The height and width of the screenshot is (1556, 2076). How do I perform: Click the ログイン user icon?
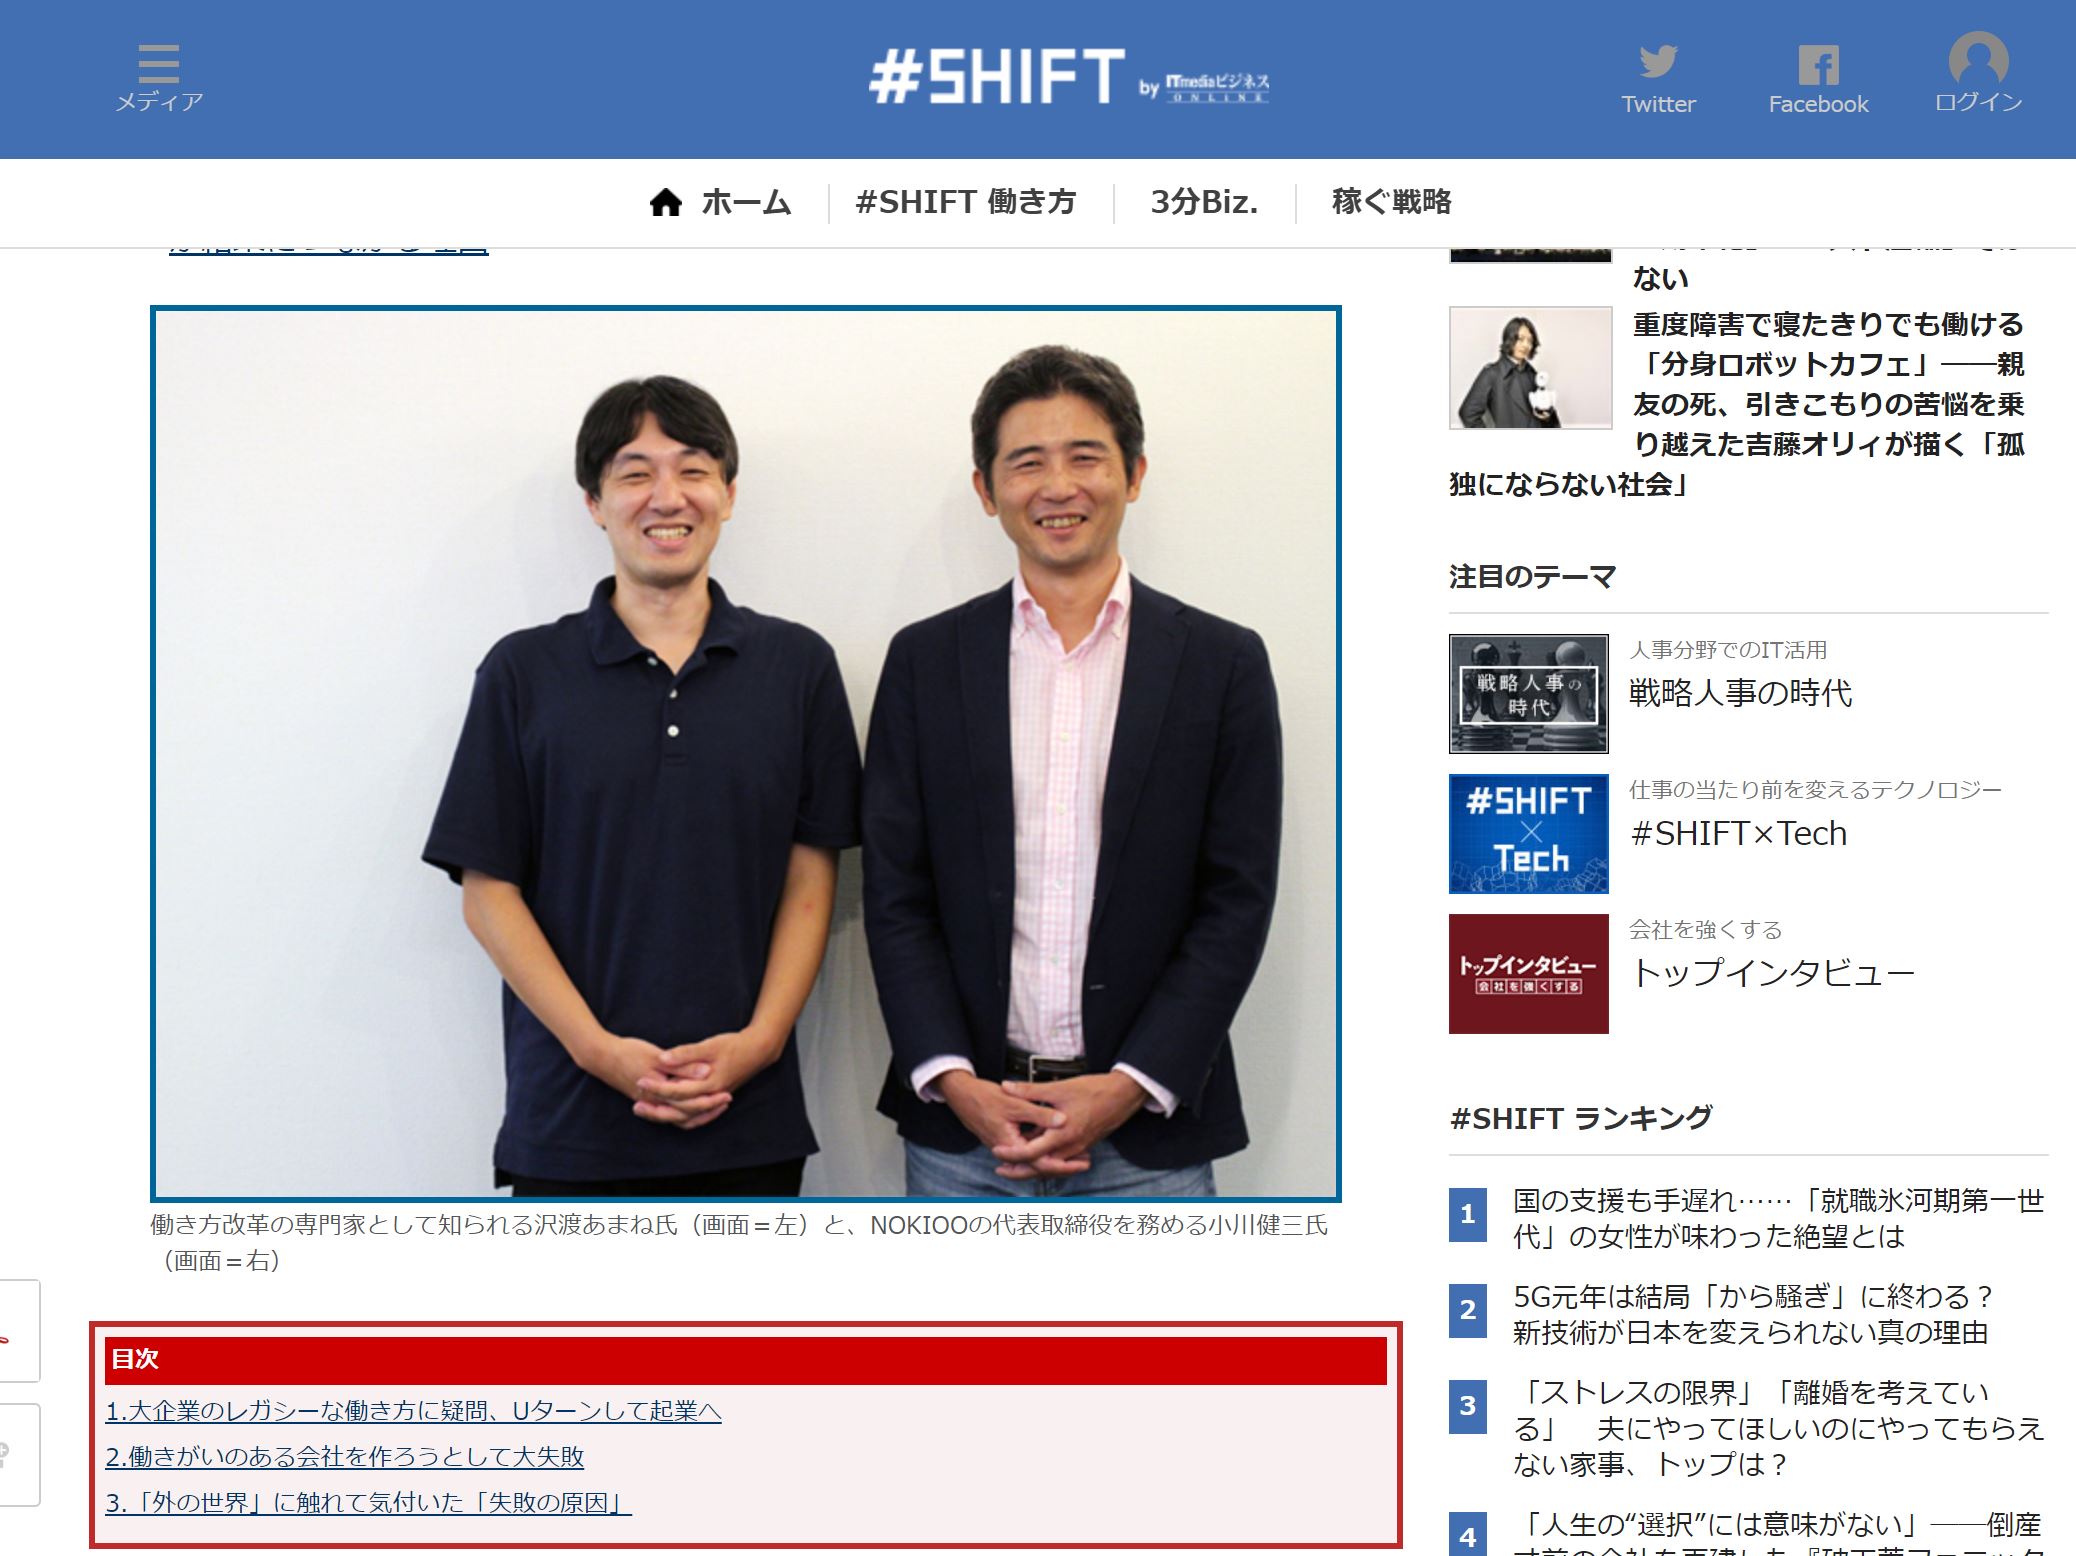point(1978,73)
